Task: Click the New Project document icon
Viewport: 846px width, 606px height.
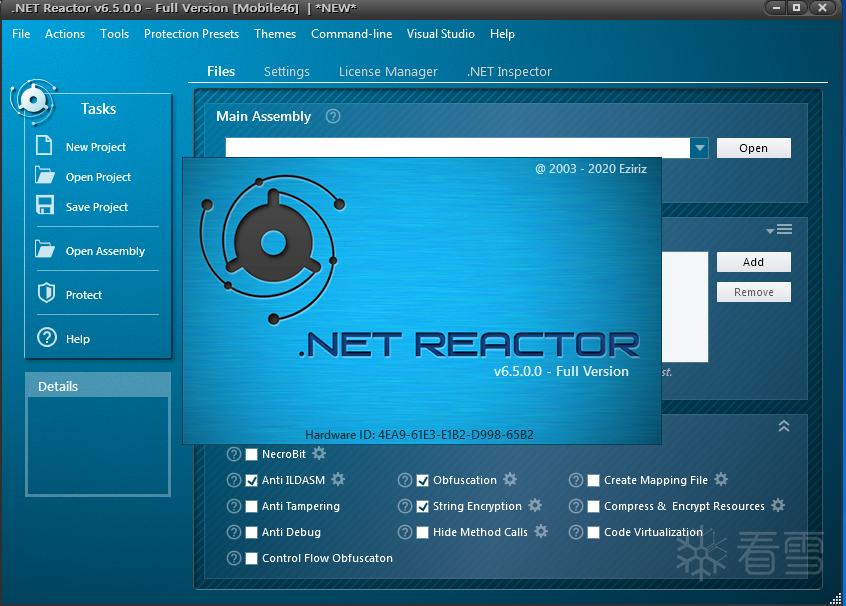Action: coord(44,146)
